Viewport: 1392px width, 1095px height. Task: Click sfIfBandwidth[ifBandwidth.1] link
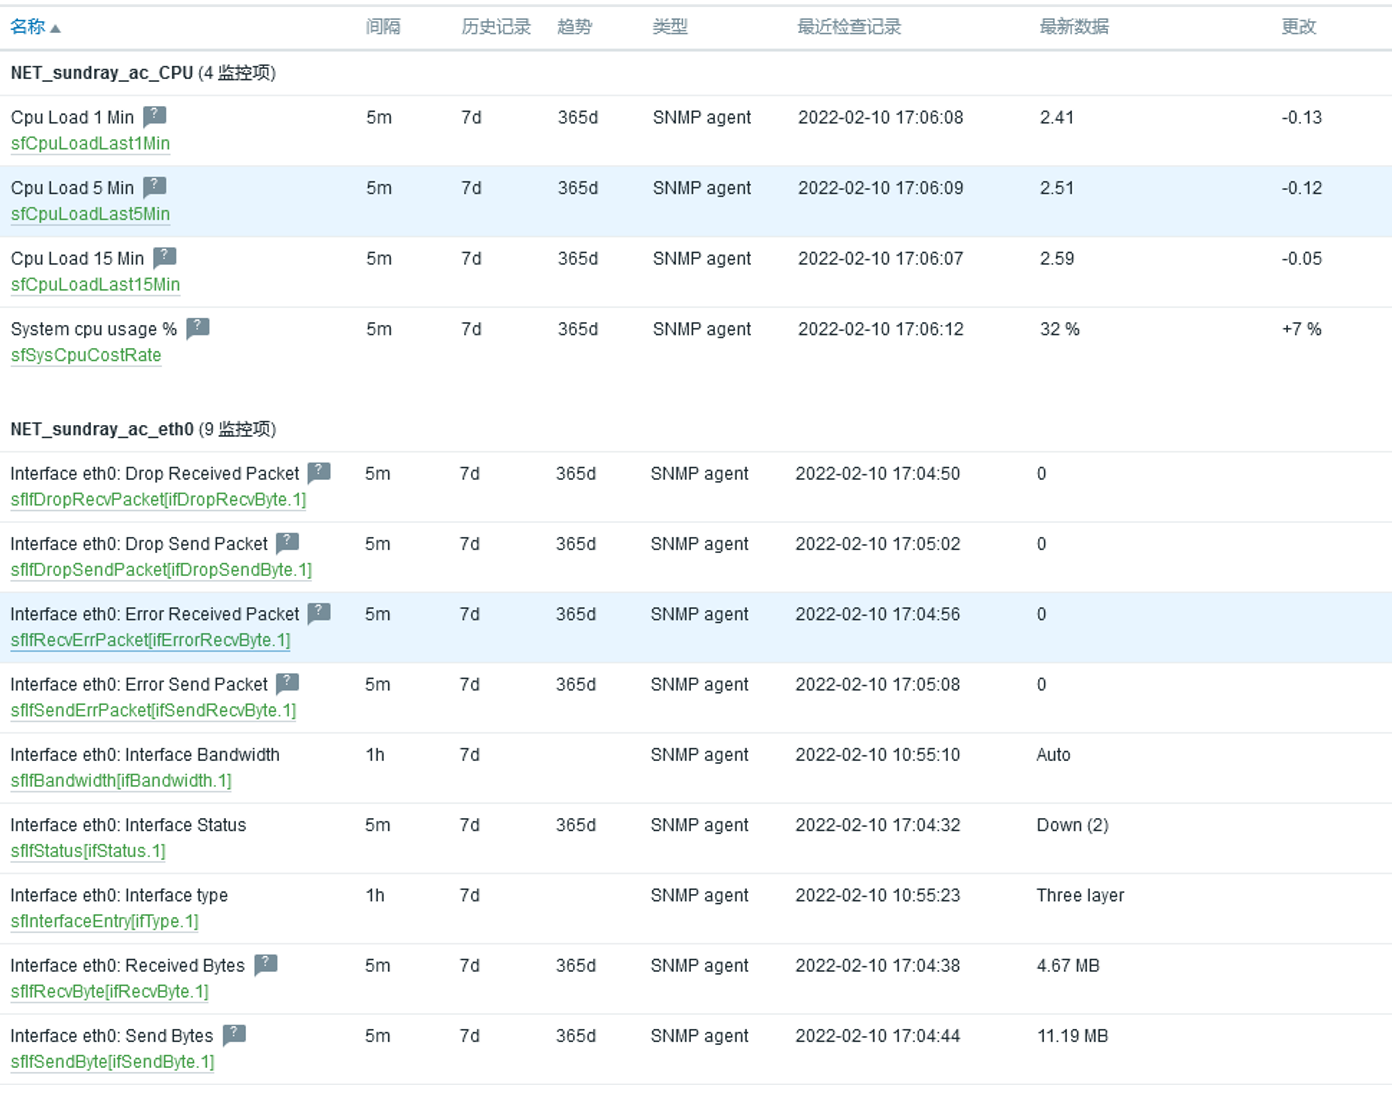pos(121,781)
